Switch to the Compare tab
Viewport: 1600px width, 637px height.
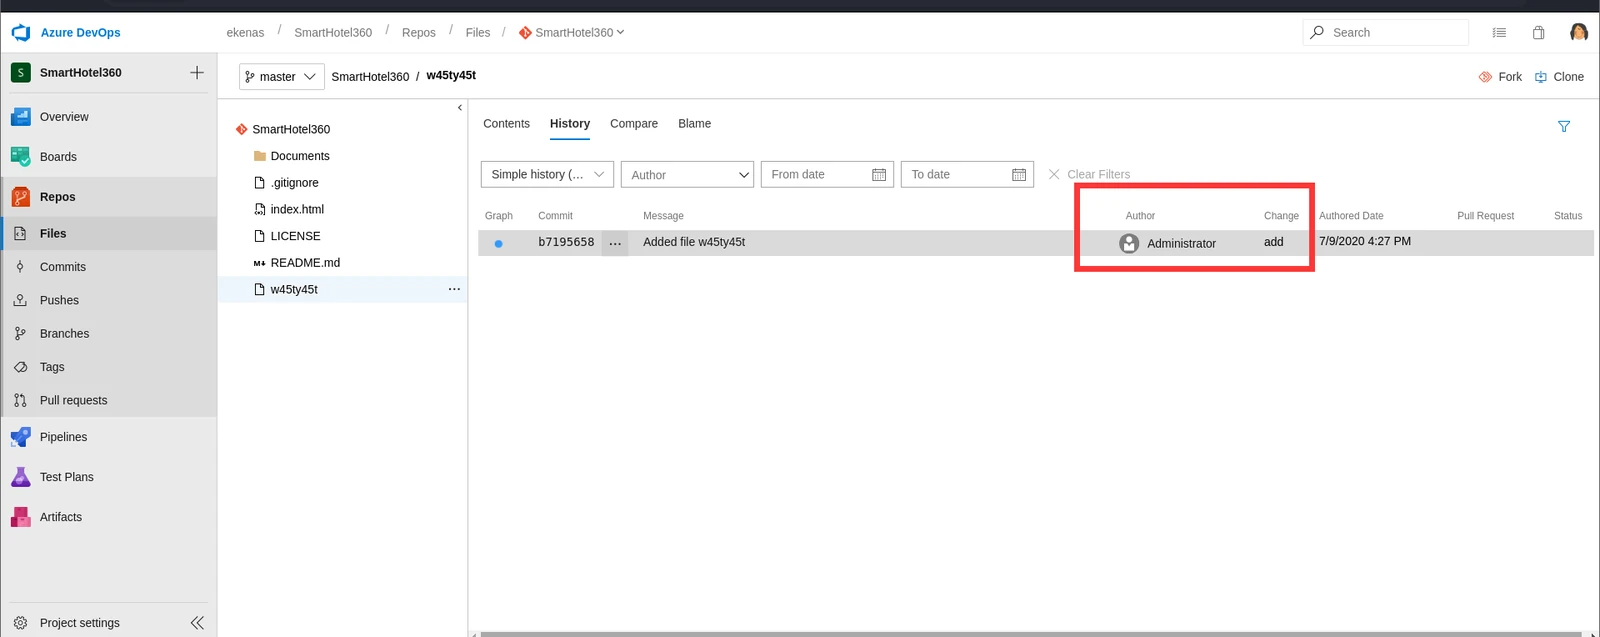pyautogui.click(x=634, y=124)
